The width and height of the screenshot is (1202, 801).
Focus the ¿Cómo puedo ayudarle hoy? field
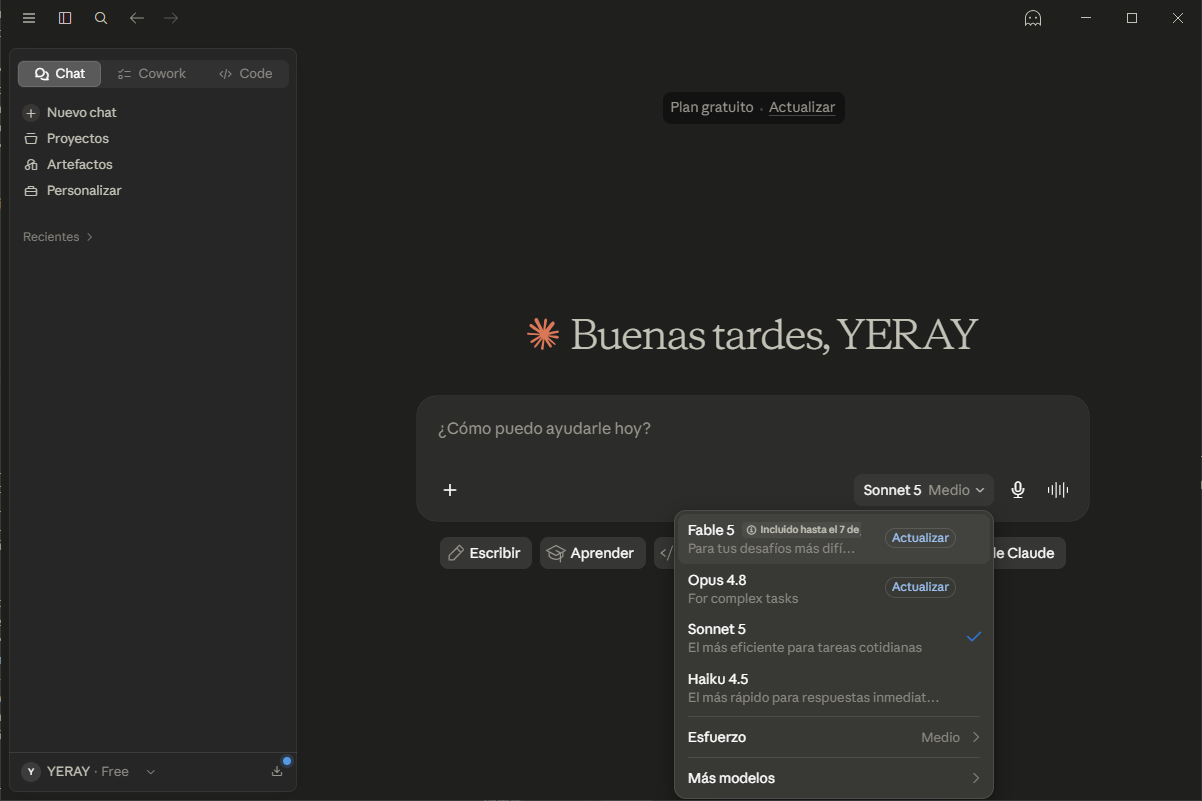pyautogui.click(x=752, y=429)
